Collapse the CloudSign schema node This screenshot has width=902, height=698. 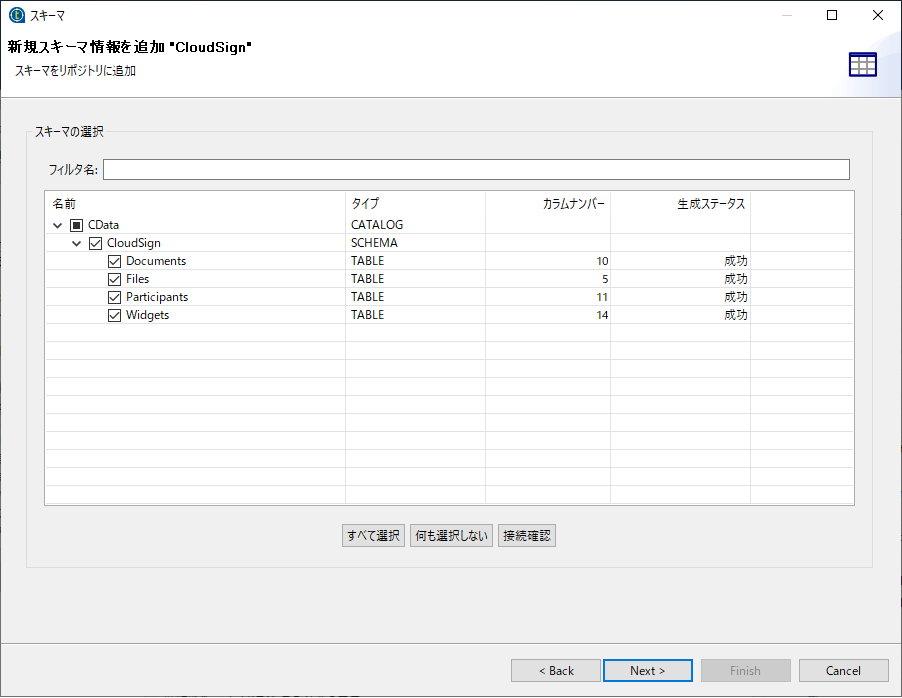pyautogui.click(x=77, y=243)
